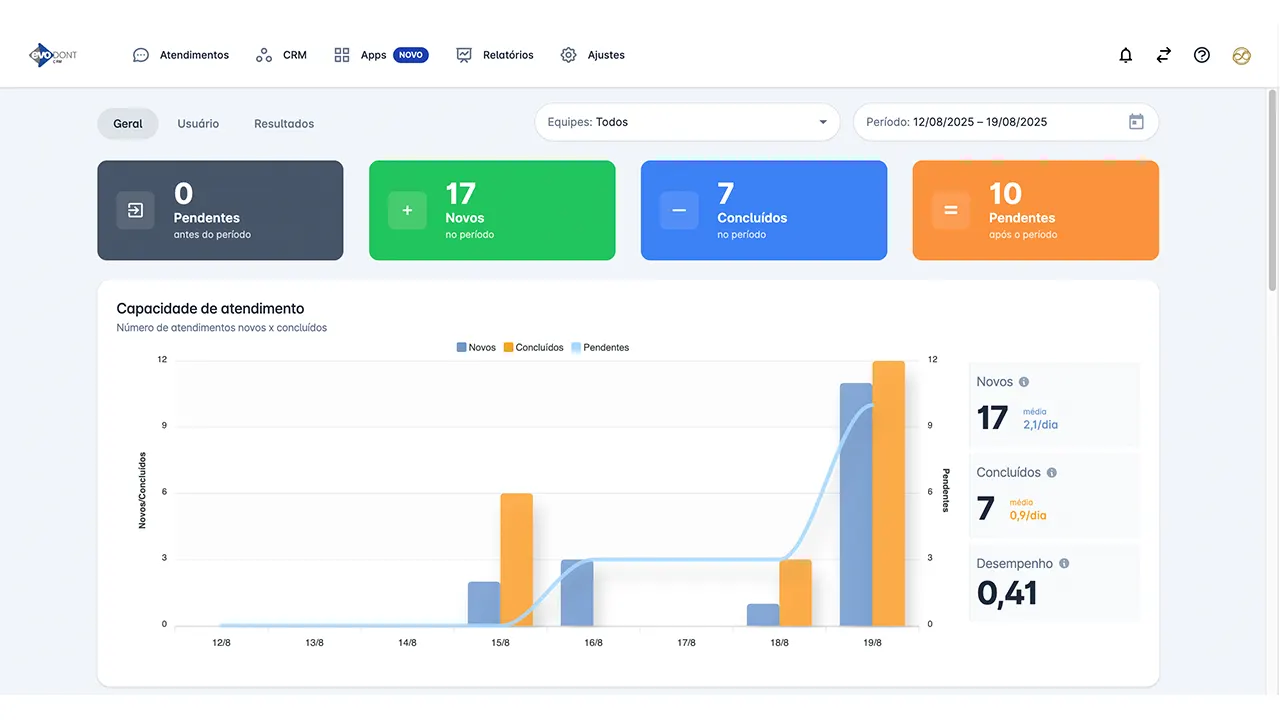
Task: Toggle Novos series in chart legend
Action: (477, 348)
